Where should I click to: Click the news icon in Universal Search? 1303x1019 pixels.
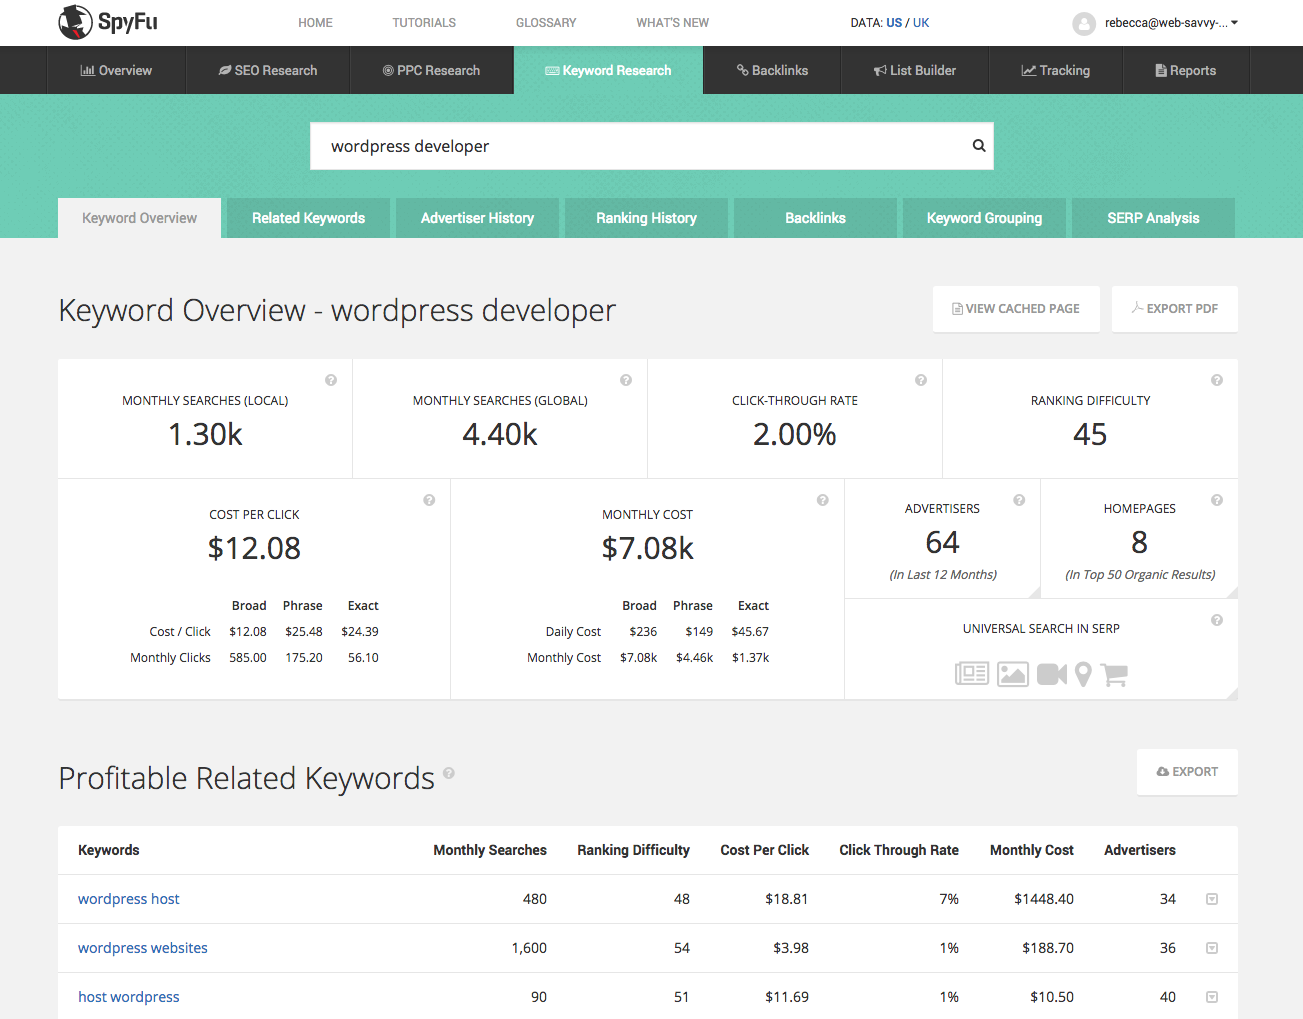coord(971,674)
